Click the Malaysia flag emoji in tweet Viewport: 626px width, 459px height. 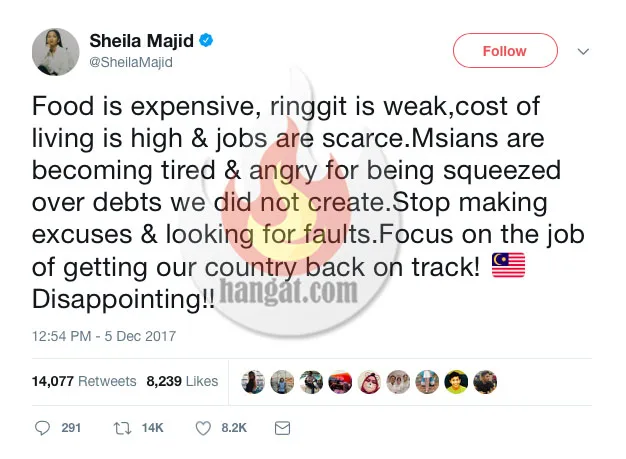[510, 267]
